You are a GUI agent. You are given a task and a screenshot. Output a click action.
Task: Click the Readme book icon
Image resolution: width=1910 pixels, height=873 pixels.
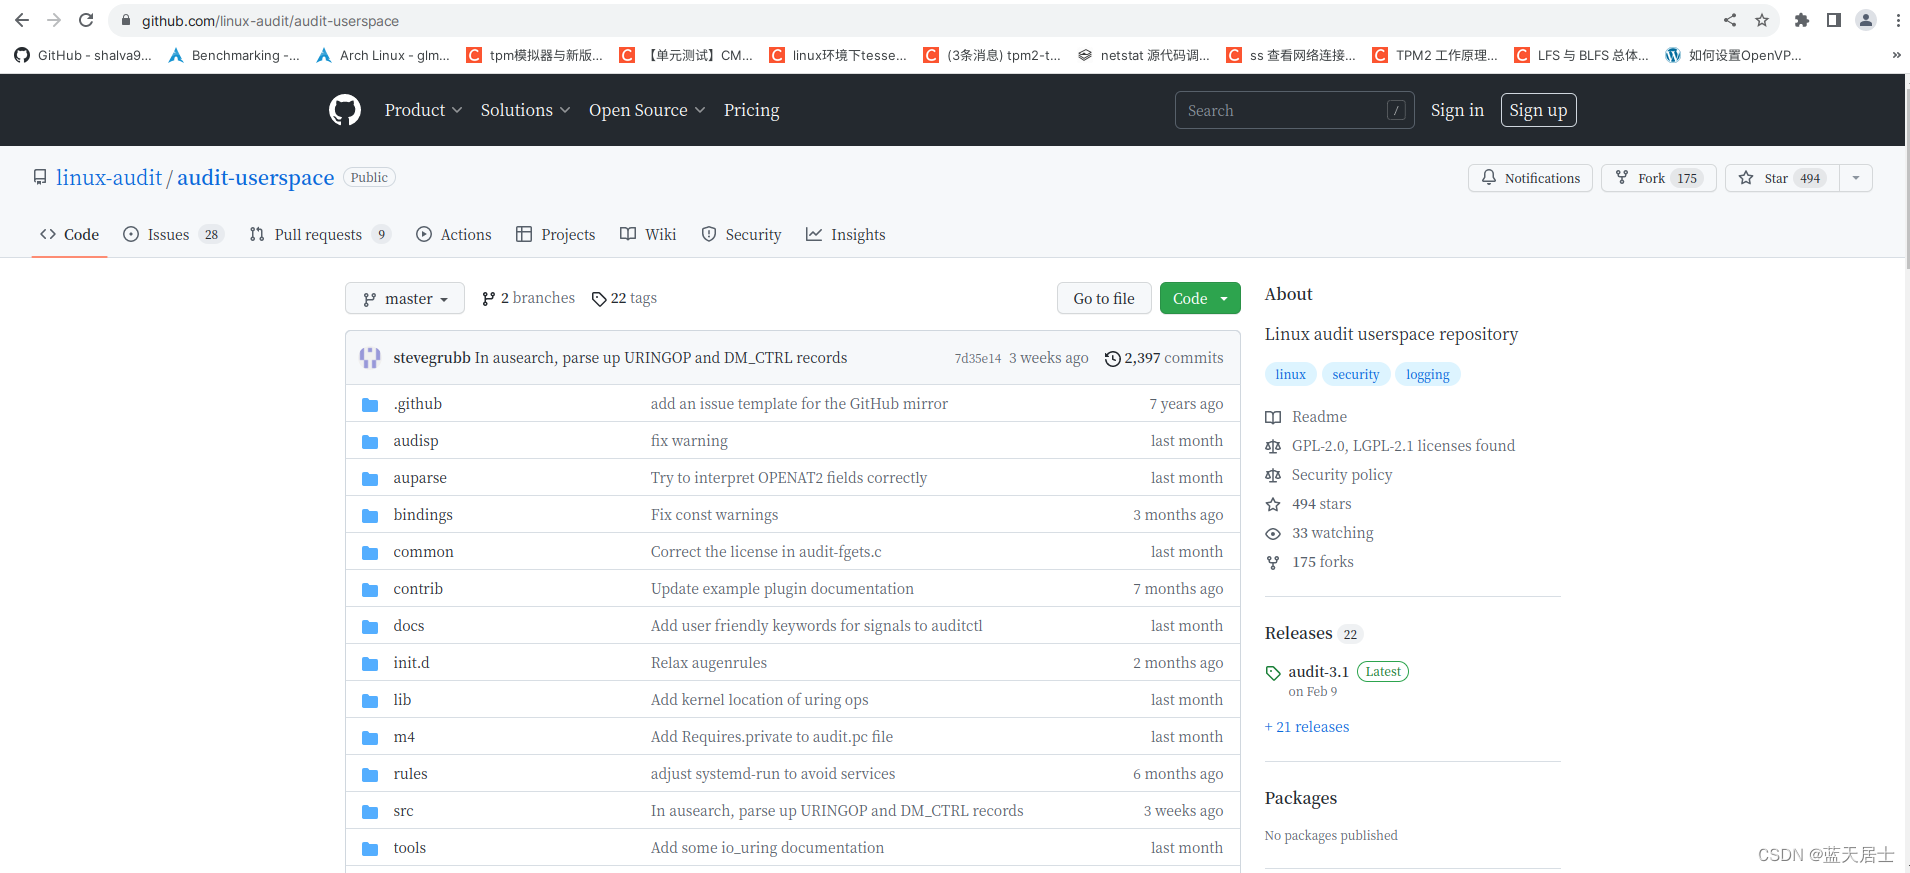click(1273, 417)
